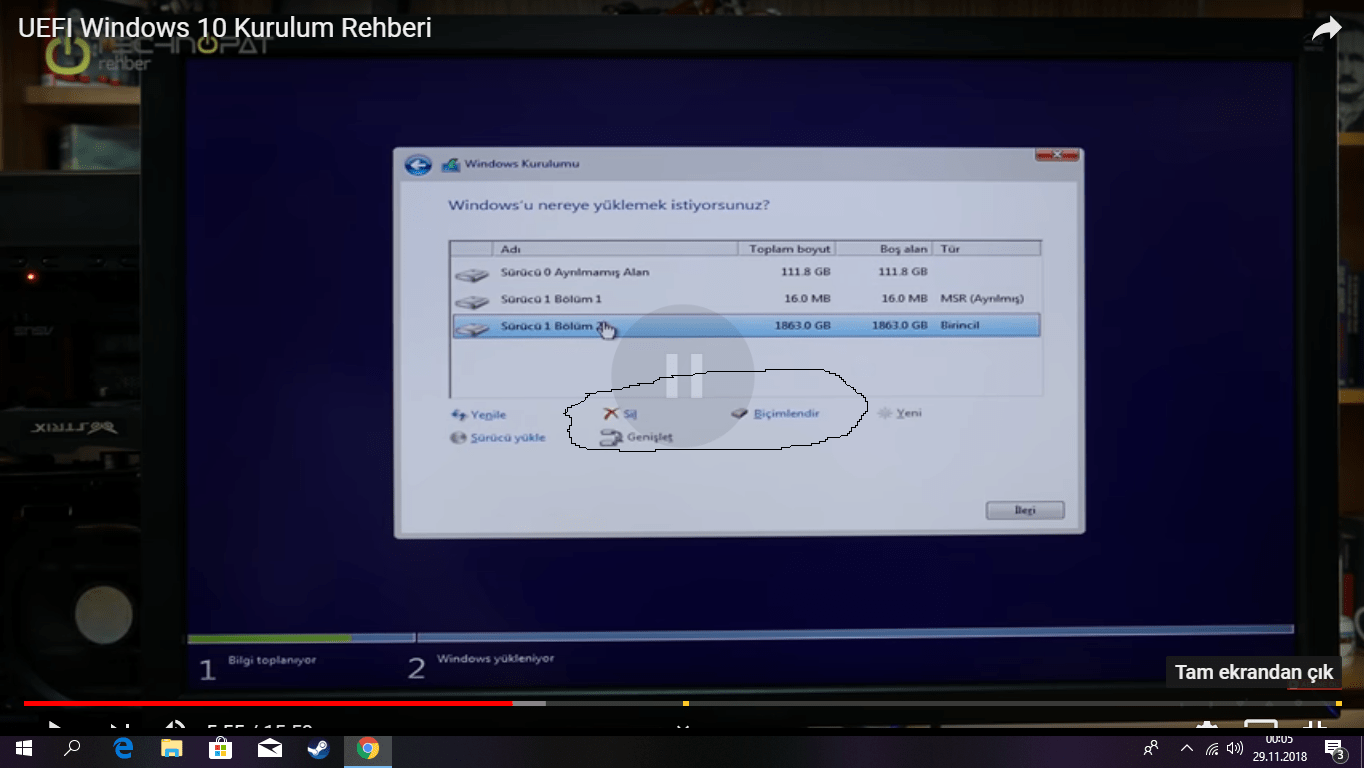Close the Windows Kurulumu dialog with red X

(1057, 155)
